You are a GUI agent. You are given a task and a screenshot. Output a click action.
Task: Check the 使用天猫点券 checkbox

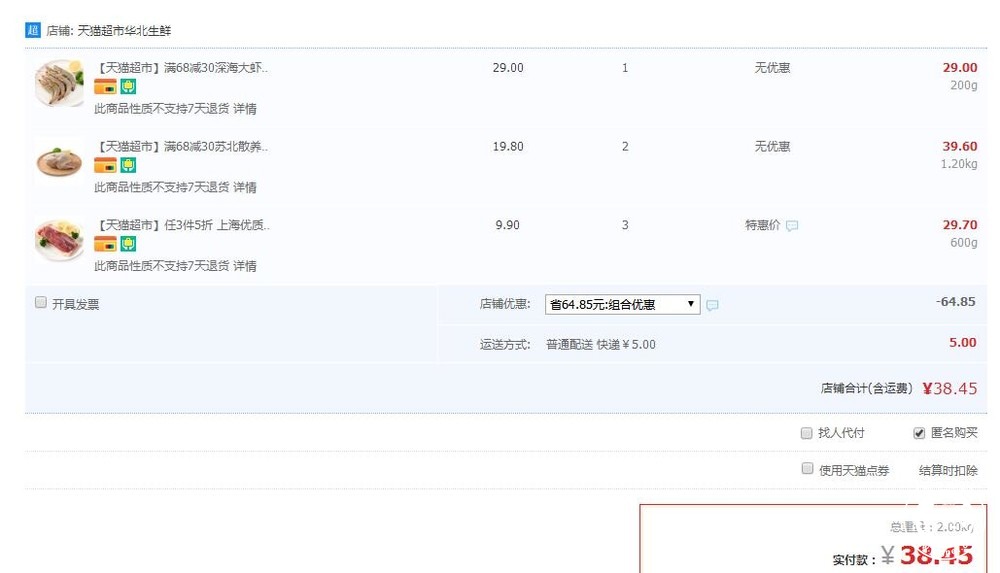coord(807,469)
